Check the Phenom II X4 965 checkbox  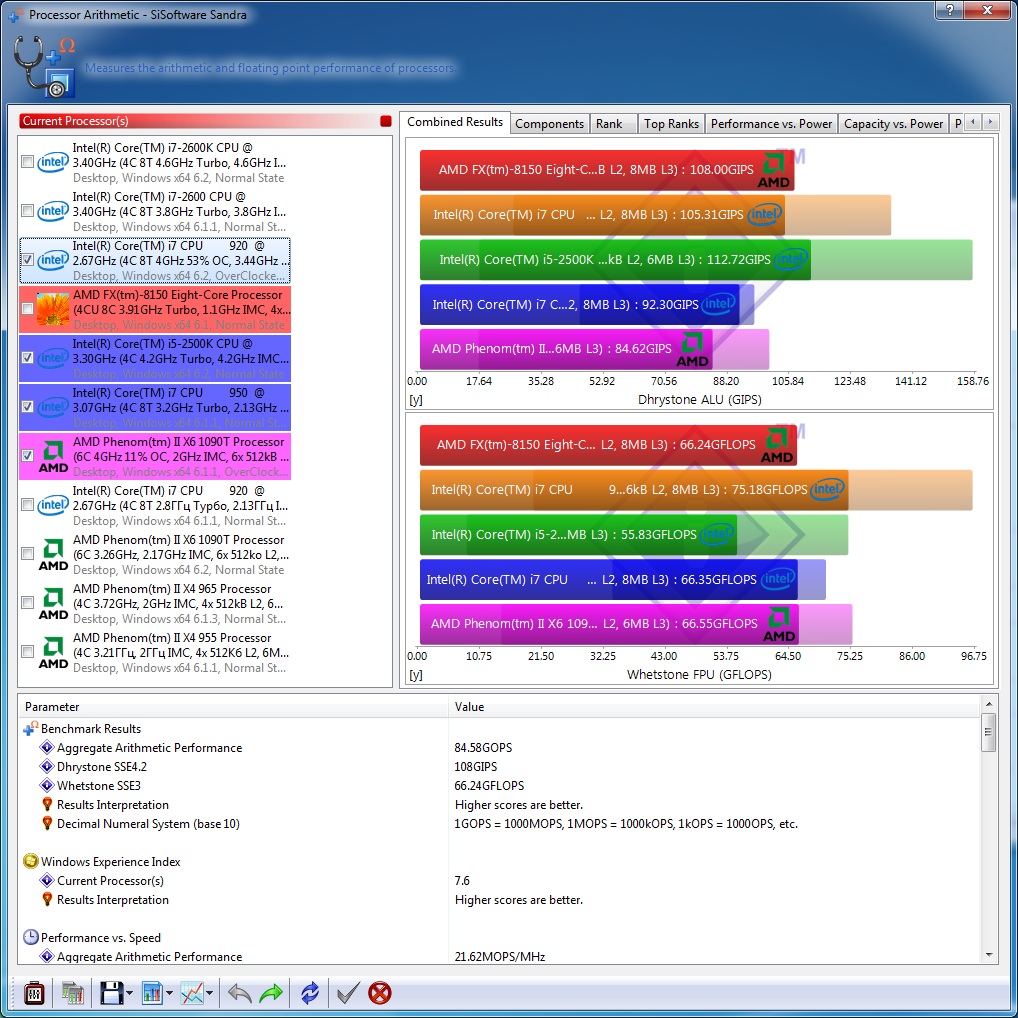click(27, 602)
